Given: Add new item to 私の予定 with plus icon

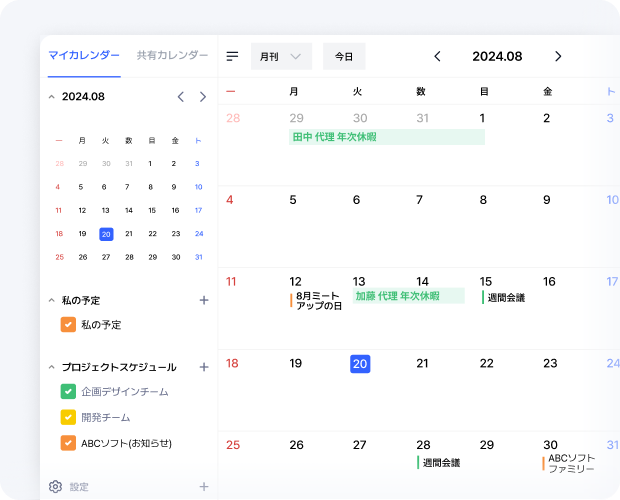Looking at the screenshot, I should 204,300.
